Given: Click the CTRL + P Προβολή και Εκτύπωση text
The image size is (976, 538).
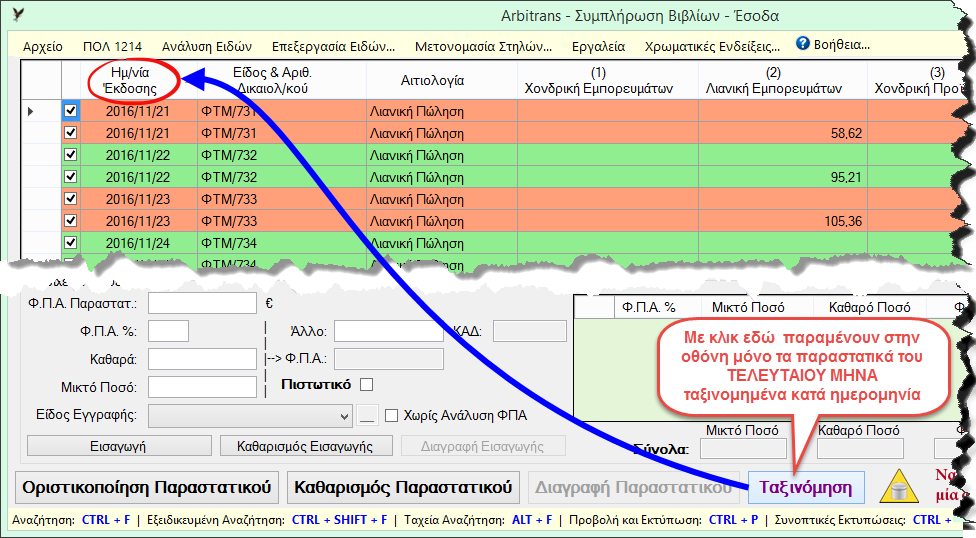Looking at the screenshot, I should click(x=733, y=520).
